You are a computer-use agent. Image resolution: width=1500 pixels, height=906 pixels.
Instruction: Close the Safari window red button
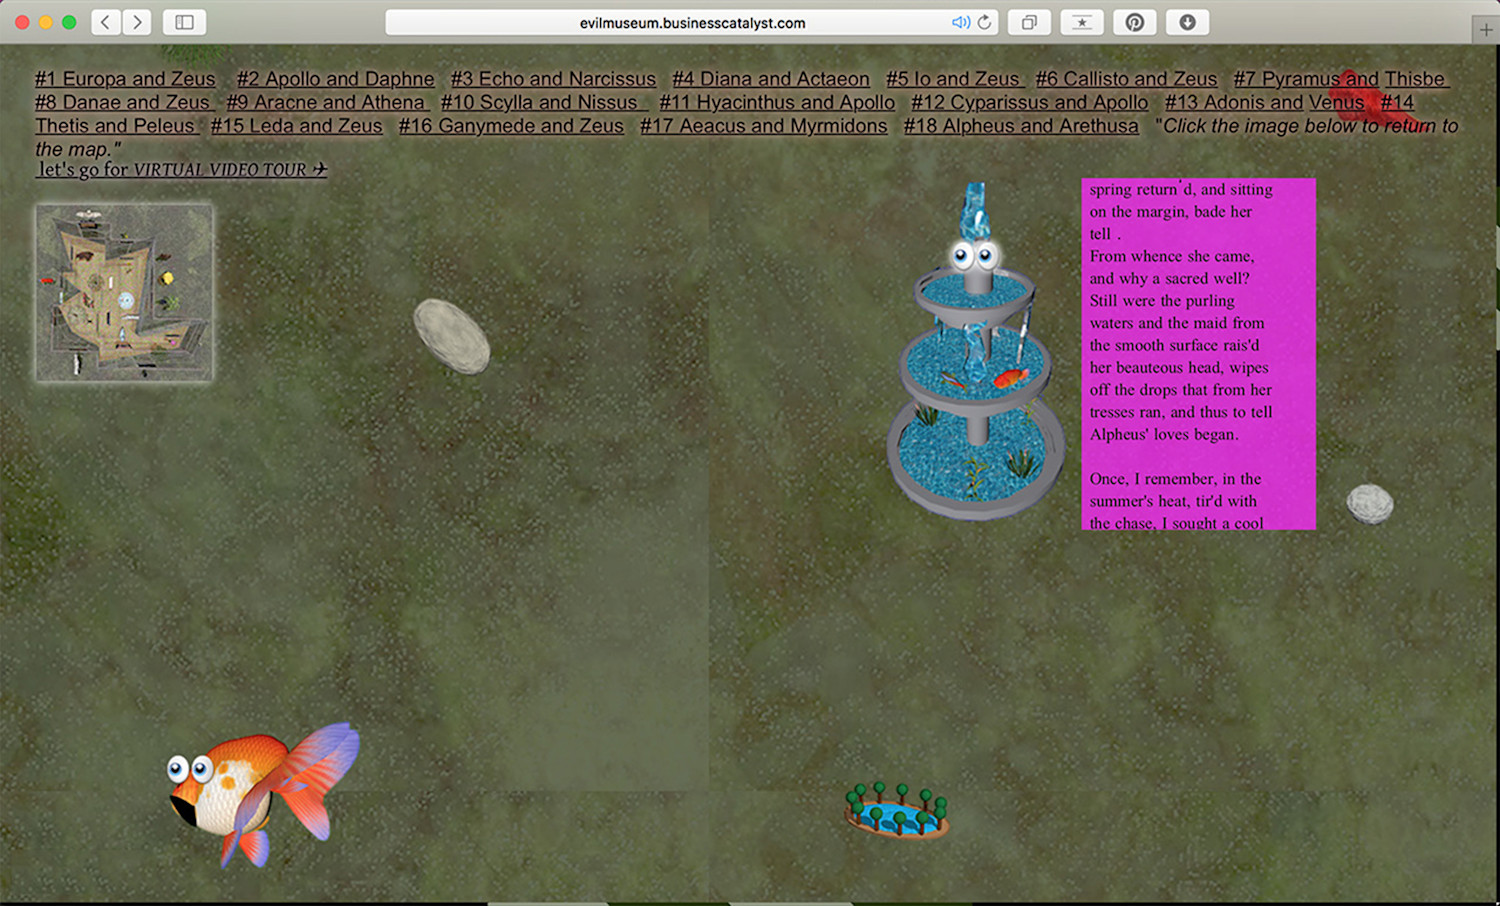(22, 22)
